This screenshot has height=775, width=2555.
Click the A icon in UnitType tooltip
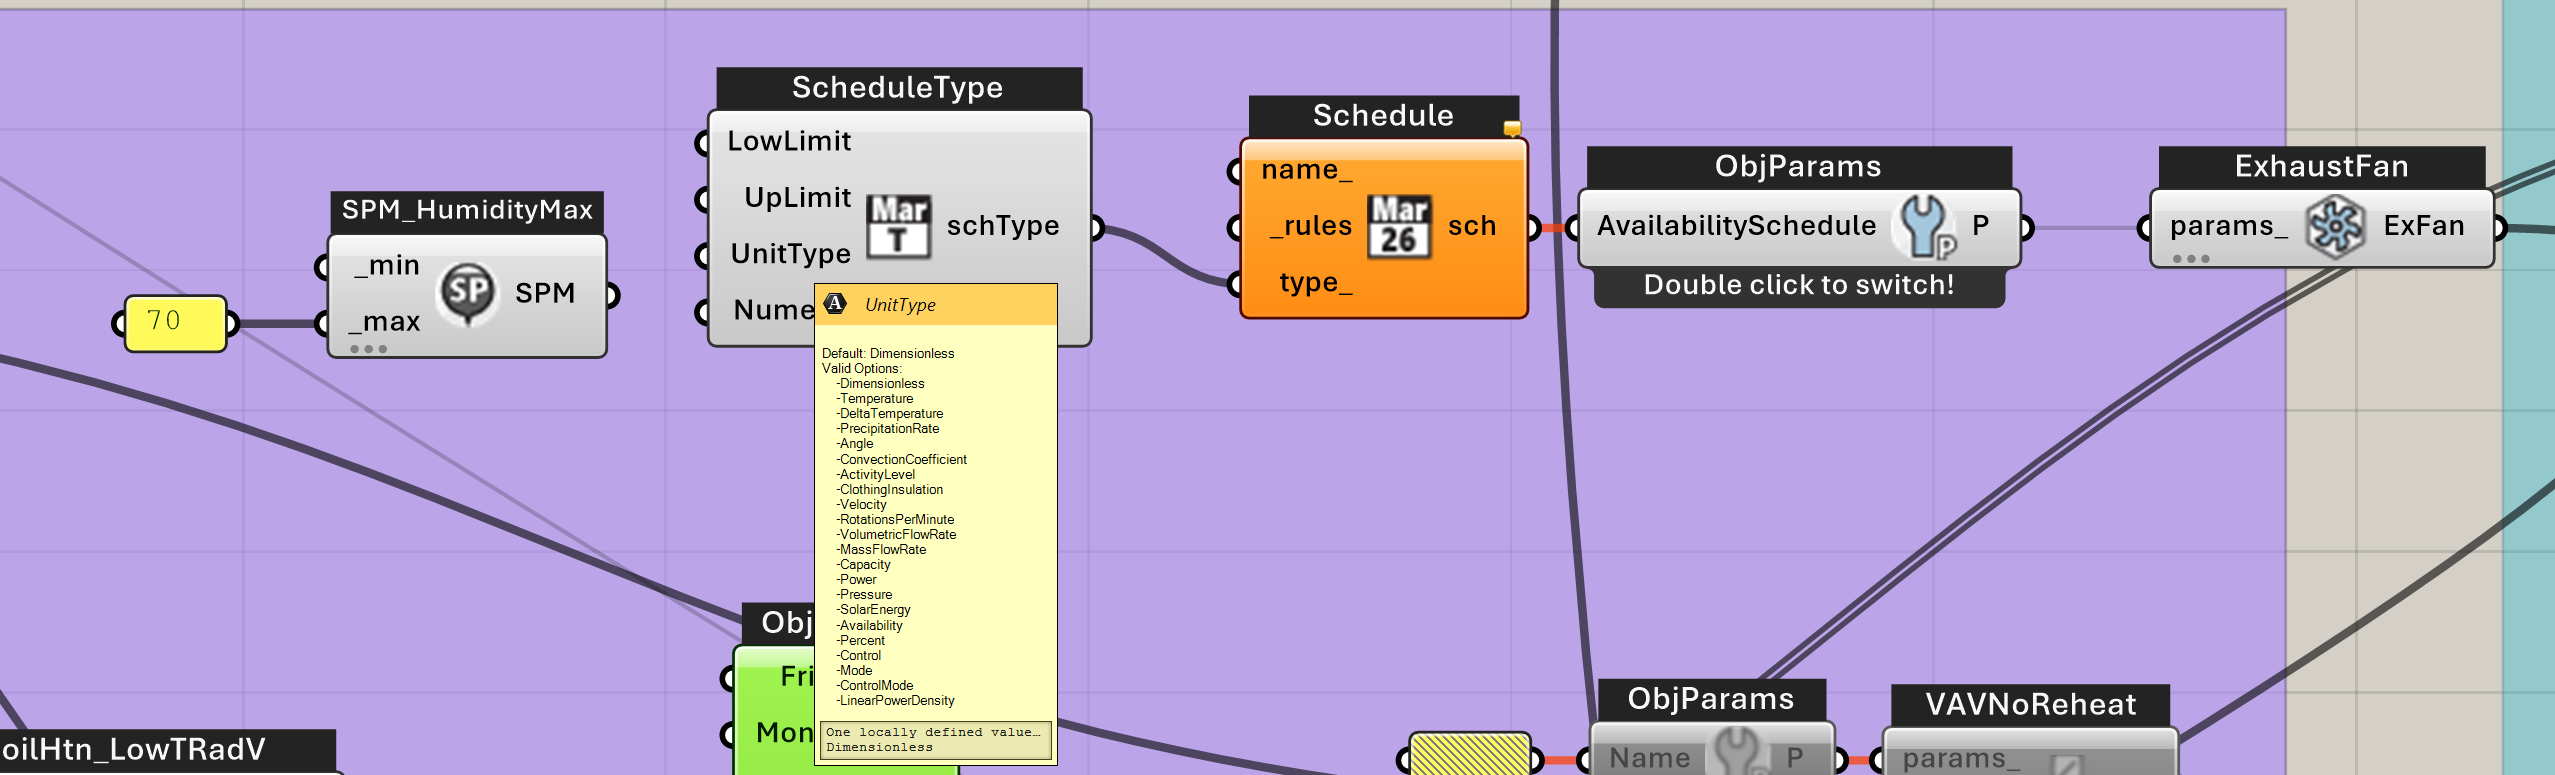click(x=836, y=304)
